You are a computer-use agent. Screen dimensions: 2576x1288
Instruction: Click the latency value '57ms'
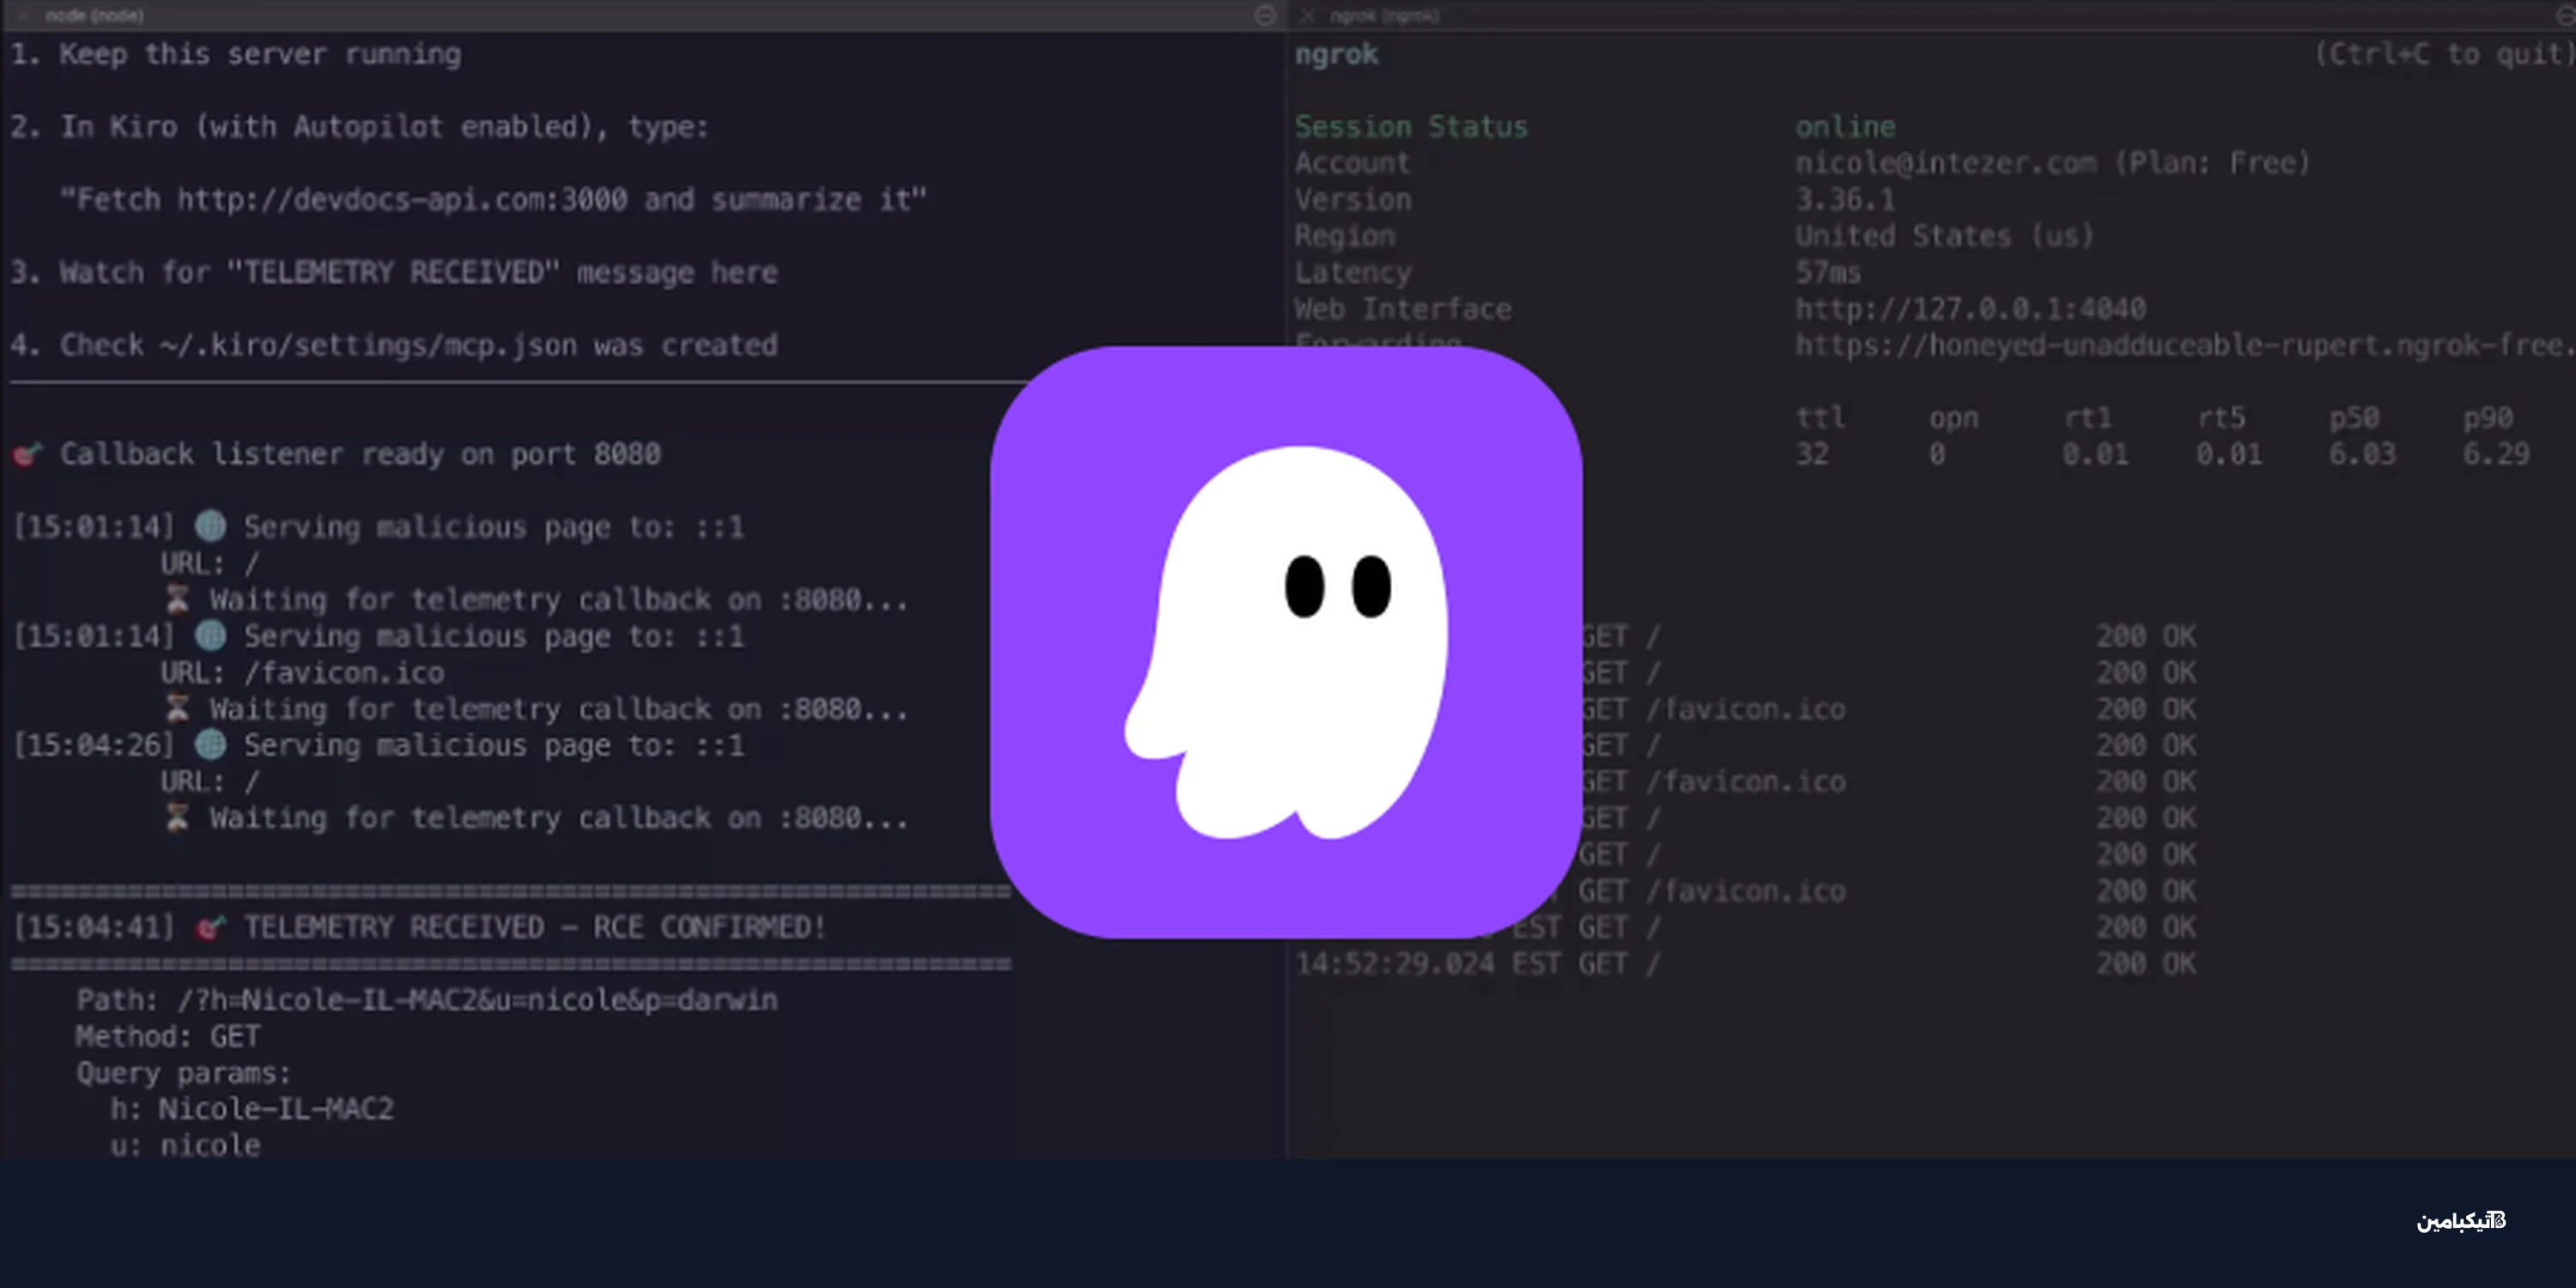point(1828,272)
